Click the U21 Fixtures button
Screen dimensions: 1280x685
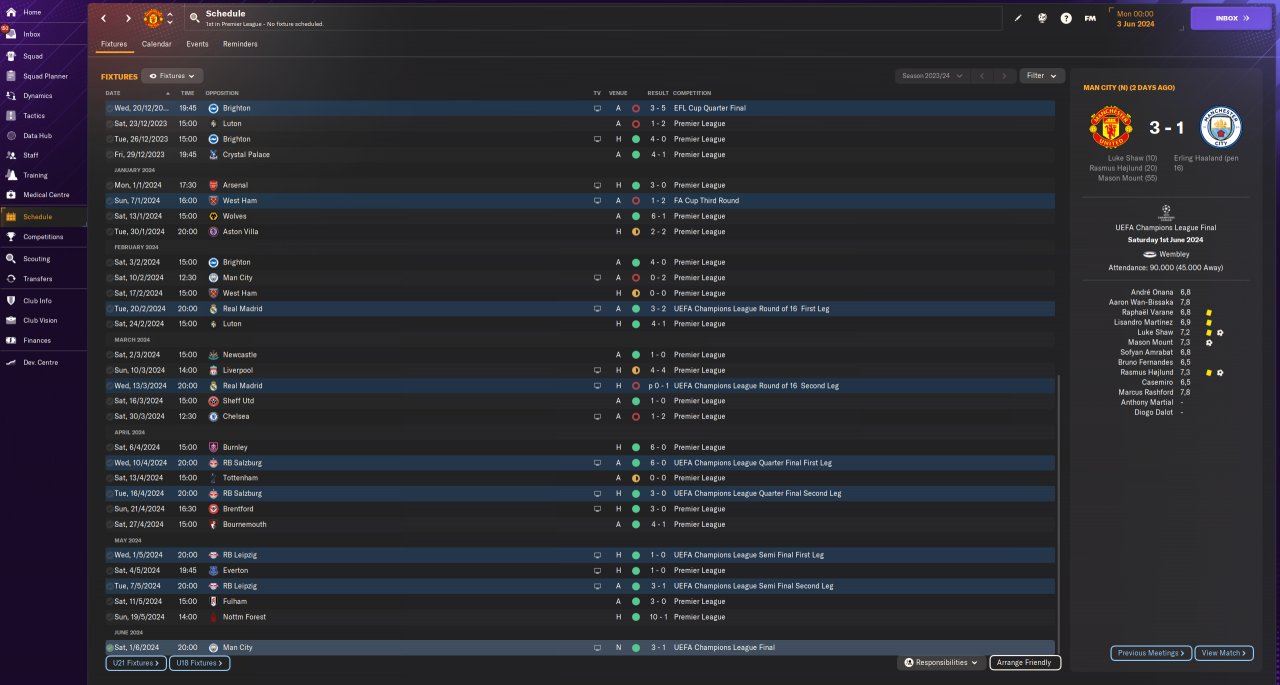point(134,663)
